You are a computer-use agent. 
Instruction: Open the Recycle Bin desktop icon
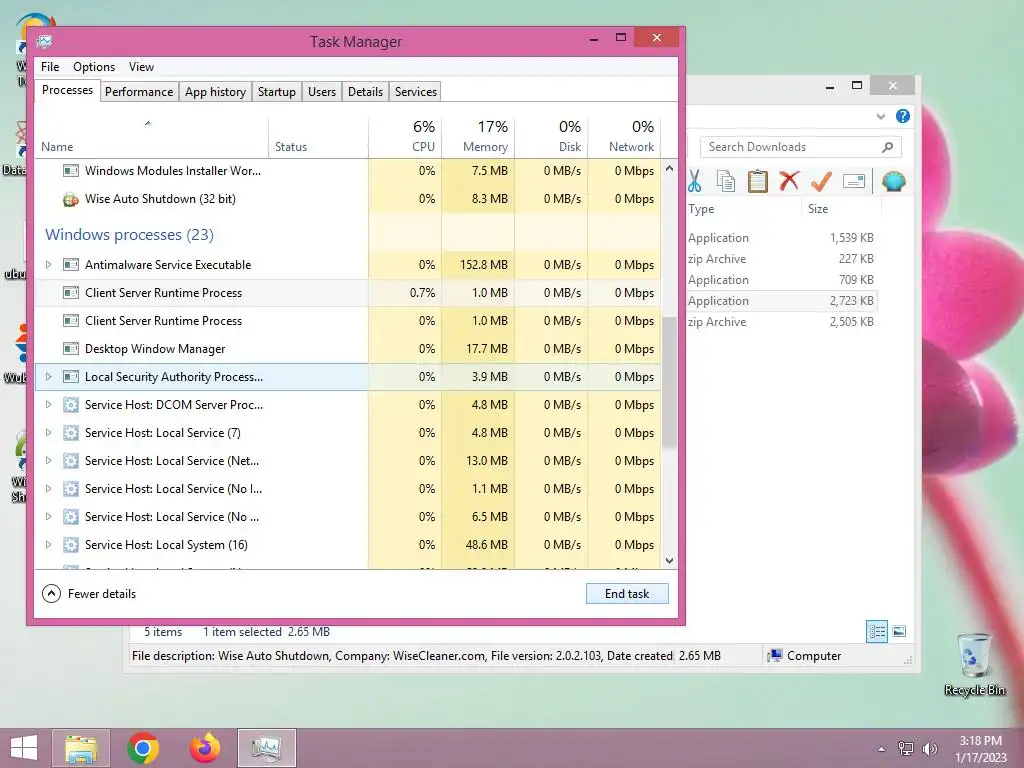click(974, 664)
